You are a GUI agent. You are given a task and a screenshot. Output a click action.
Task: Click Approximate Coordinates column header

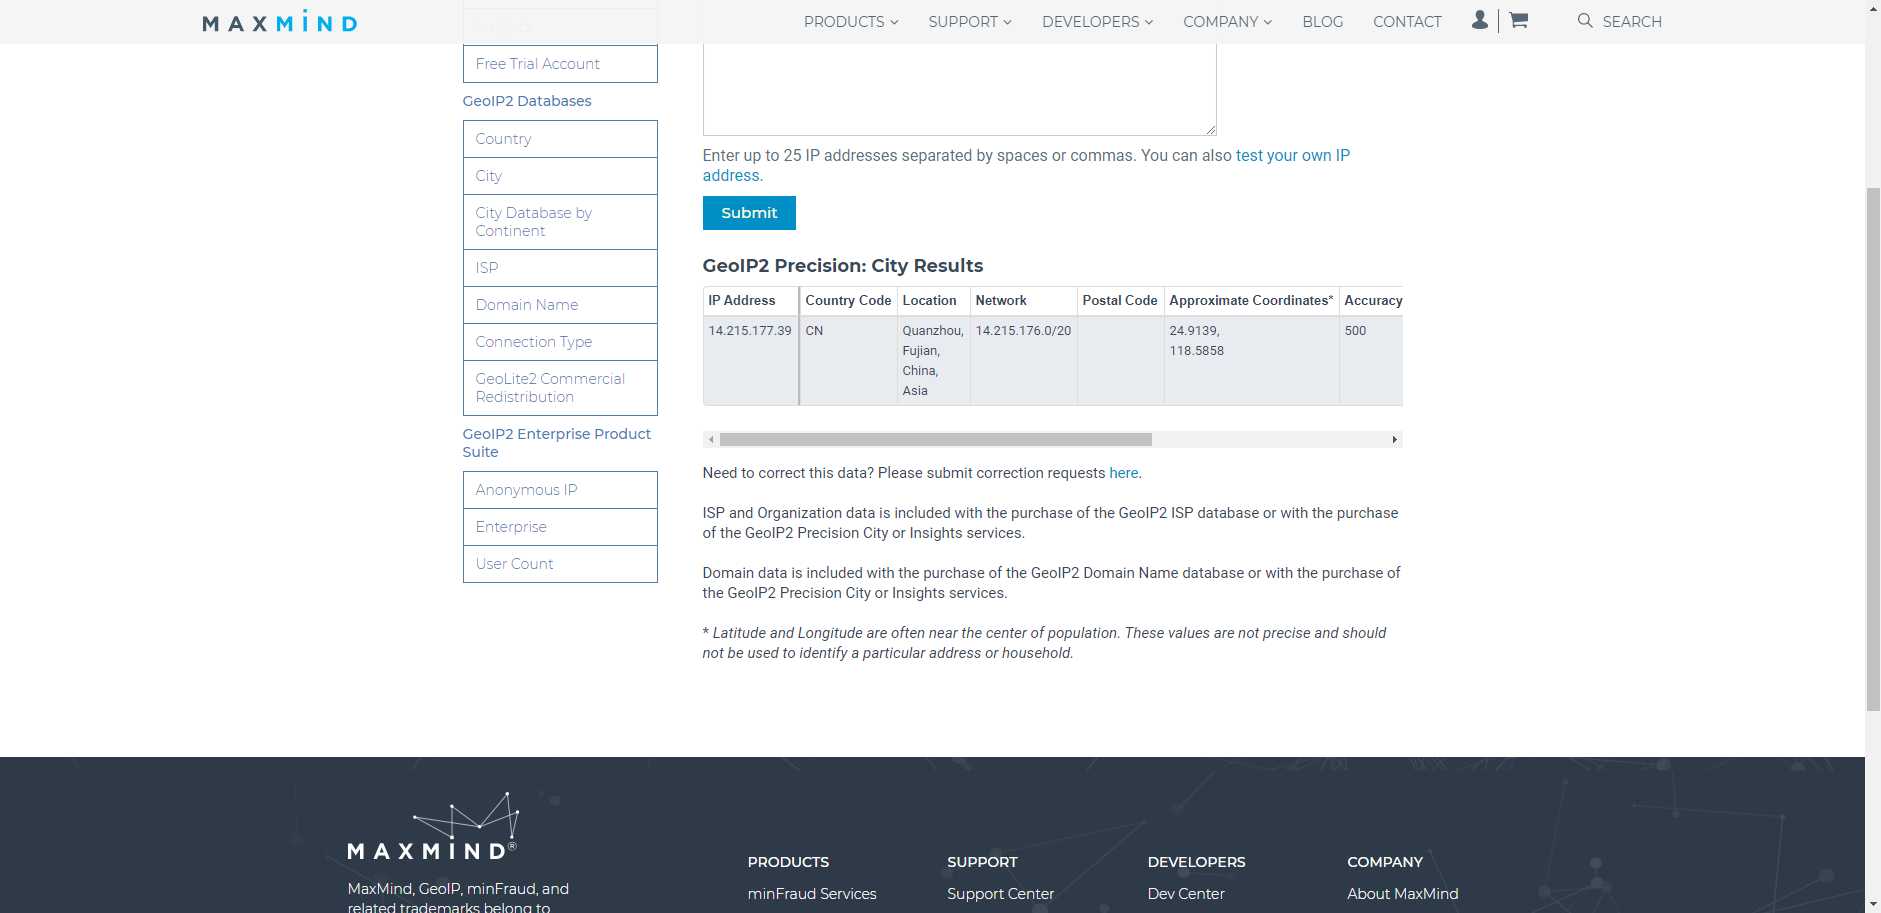click(x=1251, y=301)
